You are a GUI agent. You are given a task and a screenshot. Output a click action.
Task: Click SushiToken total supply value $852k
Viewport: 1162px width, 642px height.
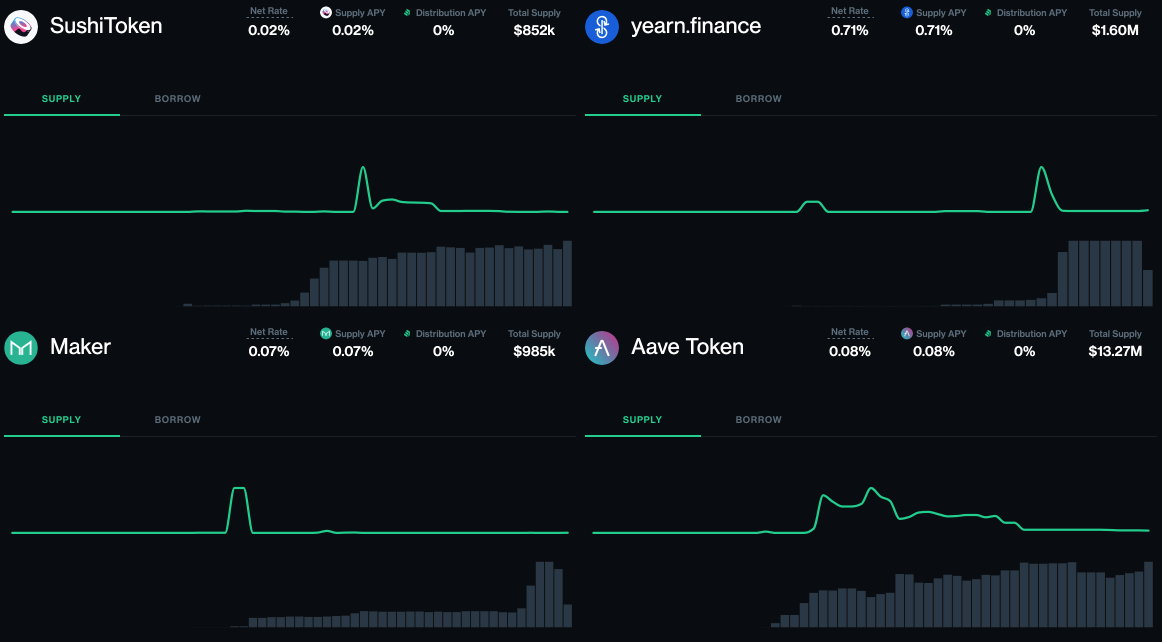click(534, 30)
